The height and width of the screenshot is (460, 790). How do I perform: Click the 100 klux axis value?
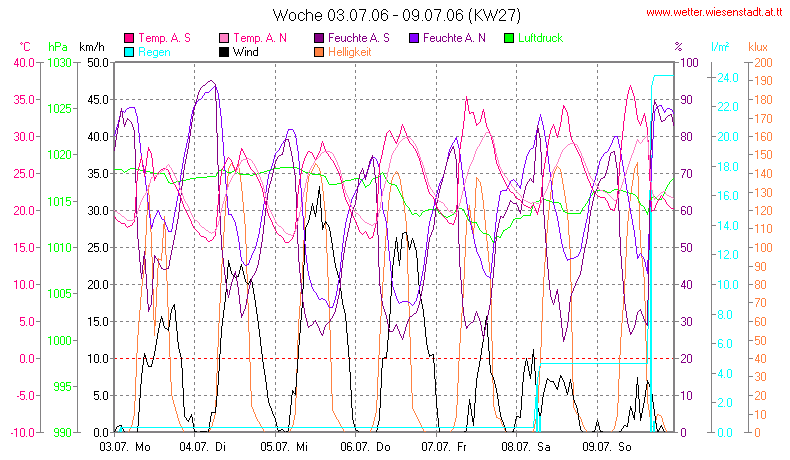click(763, 247)
